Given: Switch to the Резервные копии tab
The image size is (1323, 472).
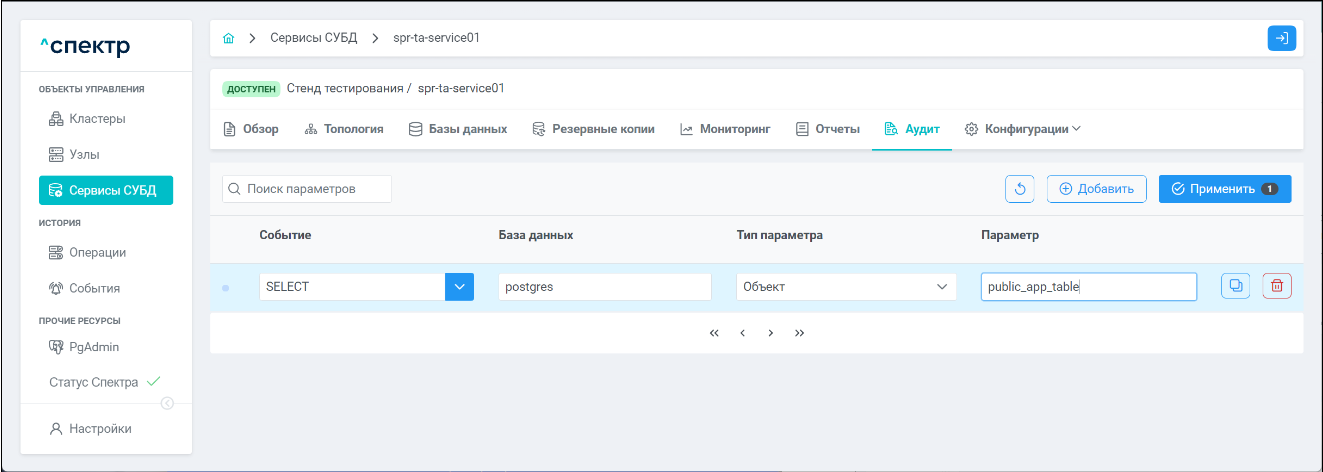Looking at the screenshot, I should (x=593, y=129).
